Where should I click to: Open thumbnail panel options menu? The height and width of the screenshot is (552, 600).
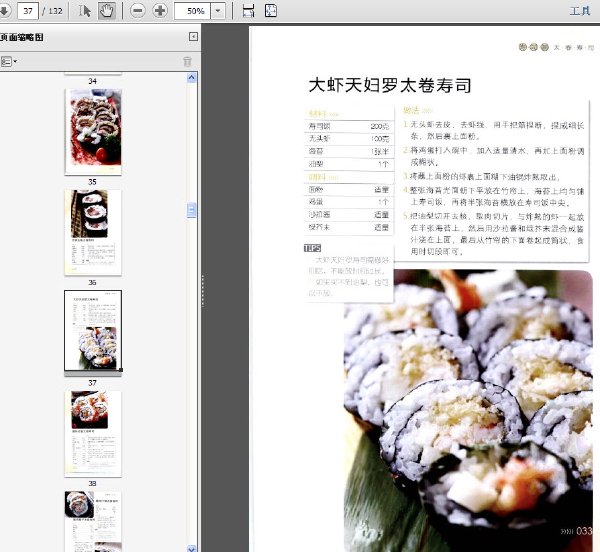9,61
